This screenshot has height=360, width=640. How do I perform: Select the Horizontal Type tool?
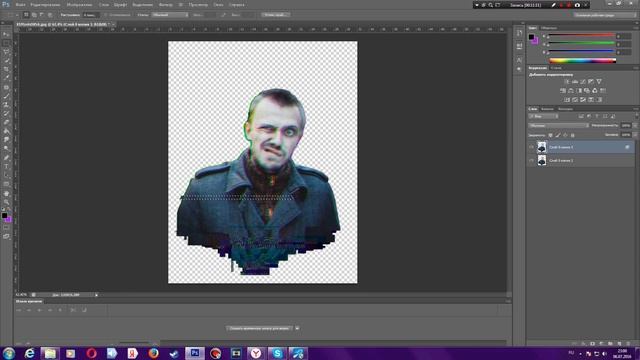click(6, 167)
